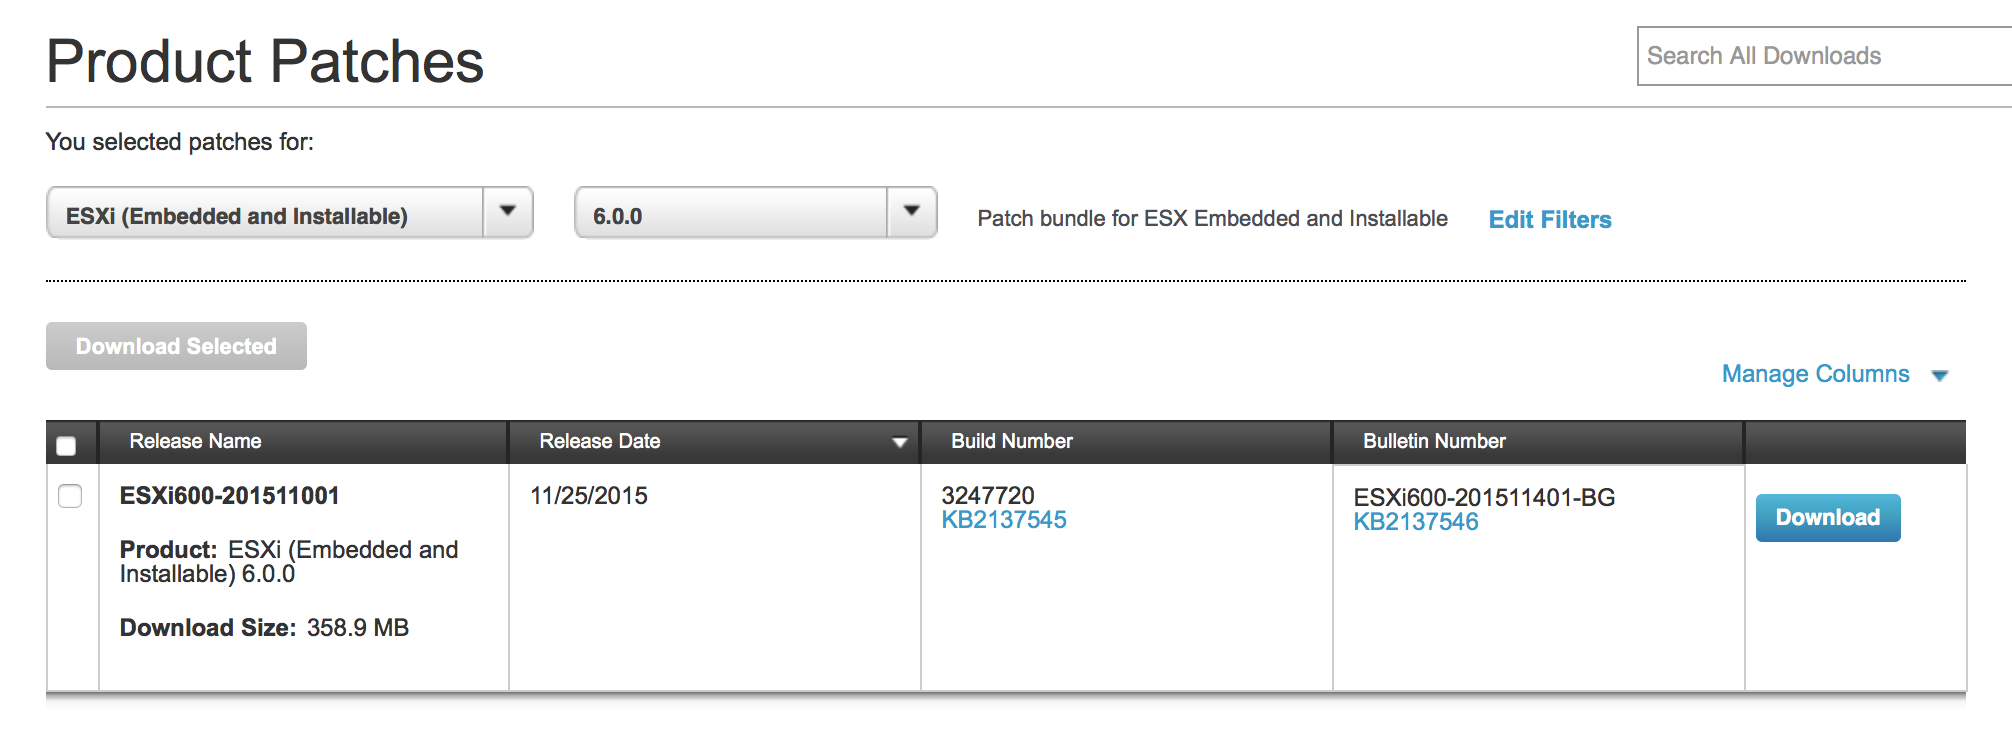Toggle the select-all checkbox in table header
The width and height of the screenshot is (2012, 732).
click(x=67, y=446)
